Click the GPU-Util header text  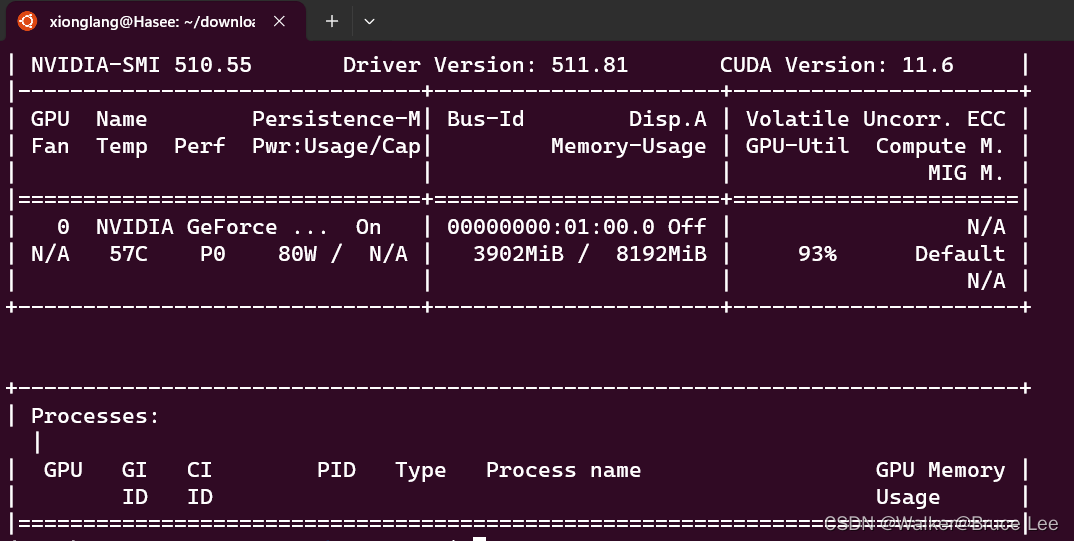tap(797, 146)
